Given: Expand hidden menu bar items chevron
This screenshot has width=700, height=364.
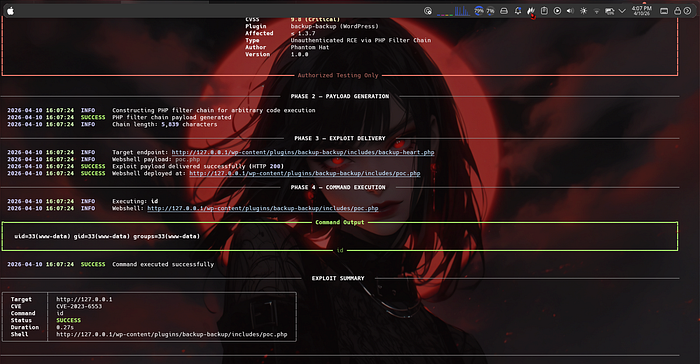Looking at the screenshot, I should tap(622, 11).
